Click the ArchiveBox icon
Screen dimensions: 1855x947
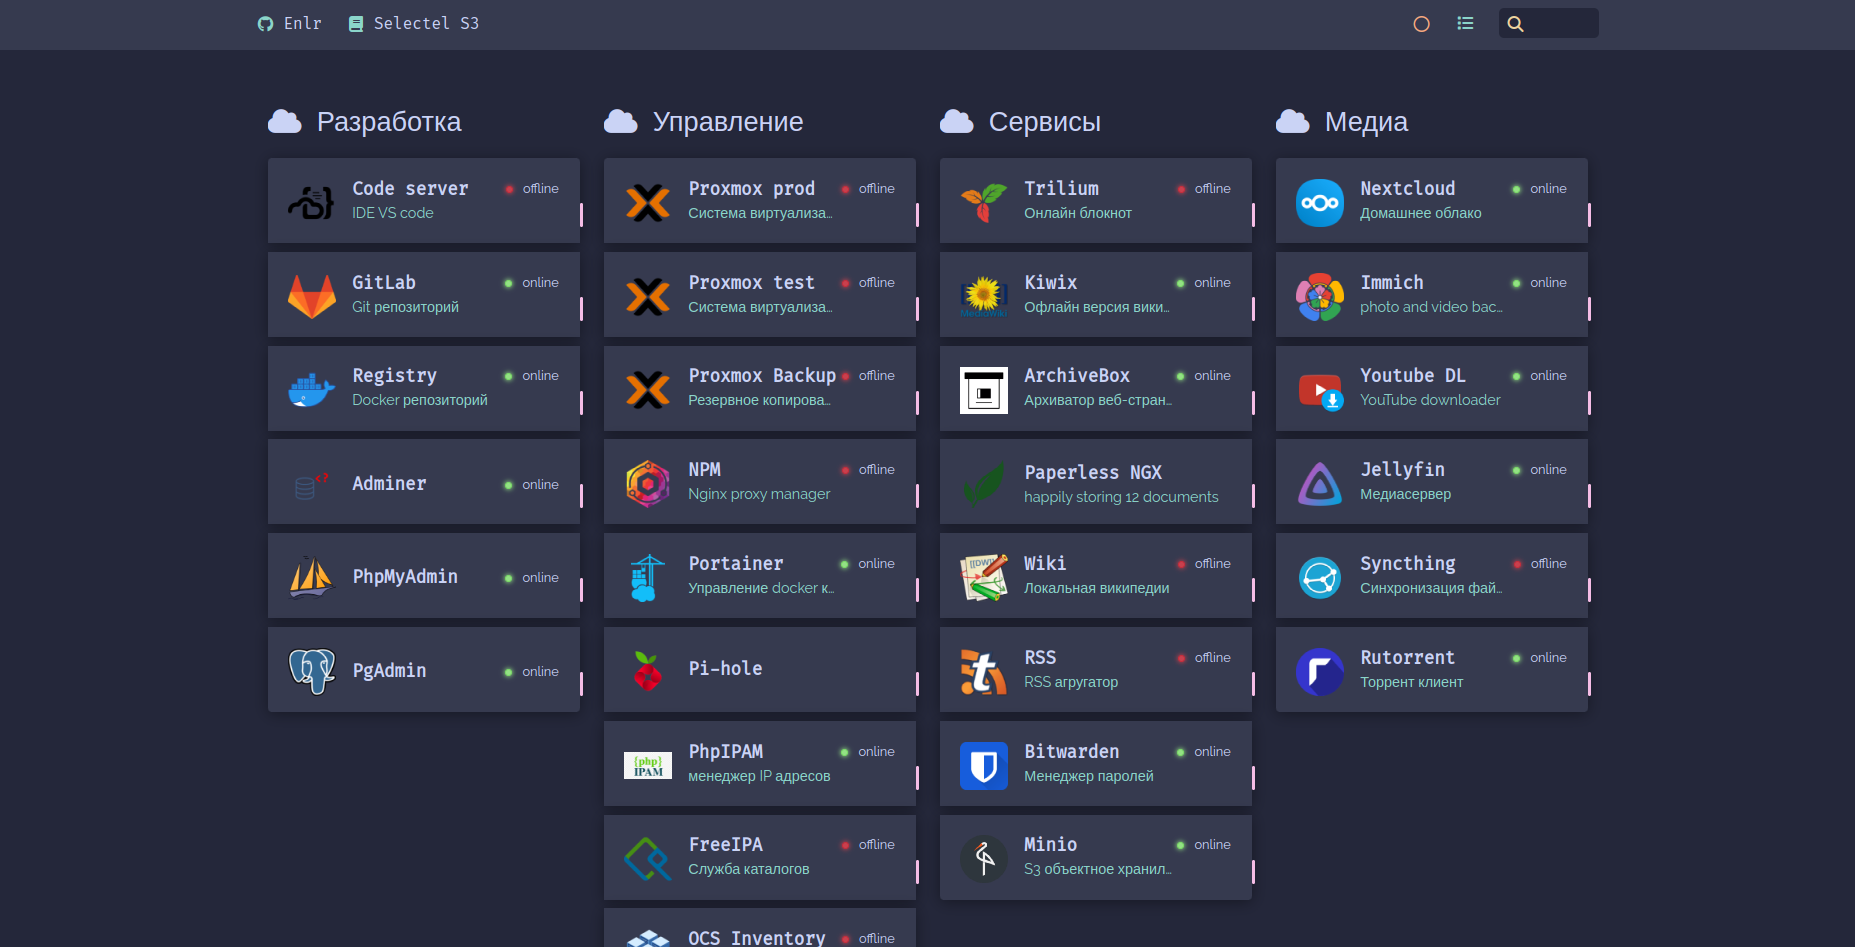(984, 389)
